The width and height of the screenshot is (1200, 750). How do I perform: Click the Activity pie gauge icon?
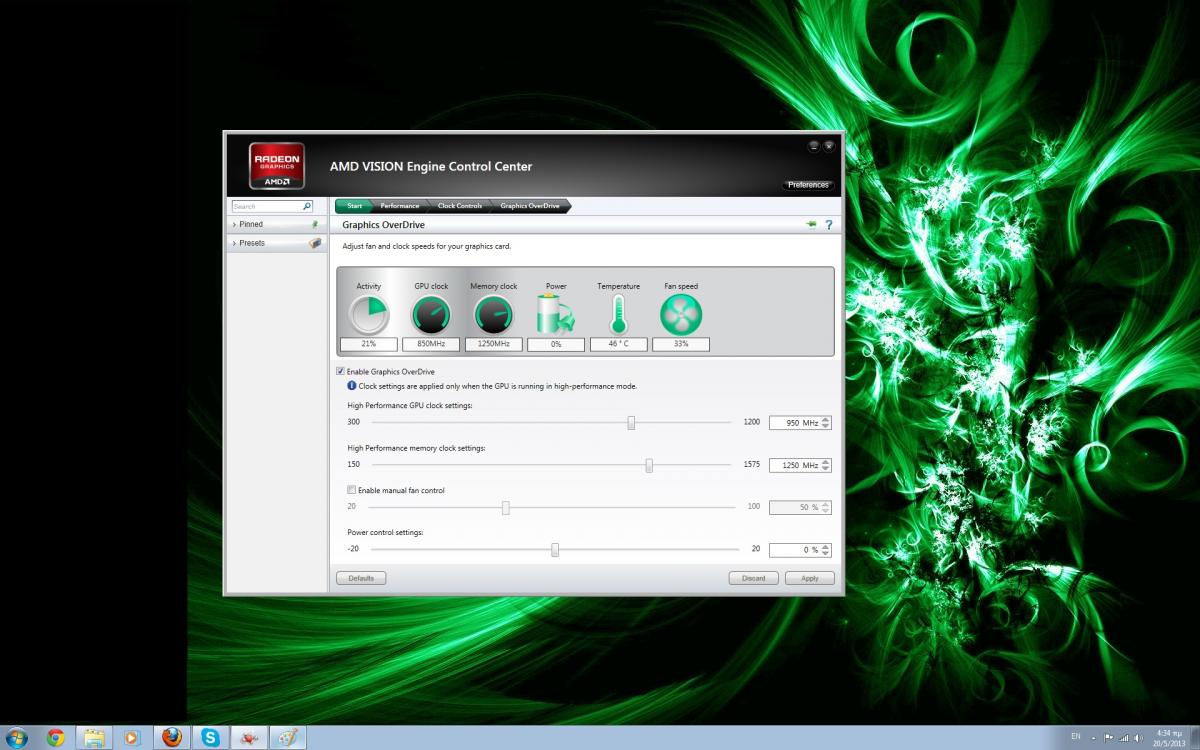369,315
